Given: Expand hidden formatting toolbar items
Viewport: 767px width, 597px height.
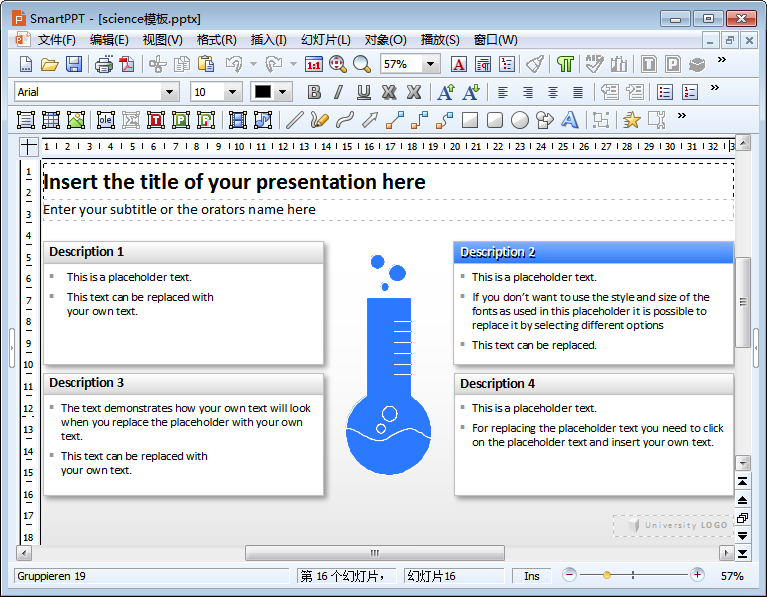Looking at the screenshot, I should click(x=715, y=88).
